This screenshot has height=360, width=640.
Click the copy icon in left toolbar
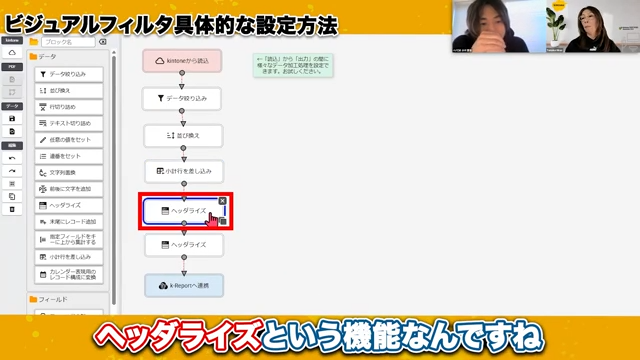12,196
